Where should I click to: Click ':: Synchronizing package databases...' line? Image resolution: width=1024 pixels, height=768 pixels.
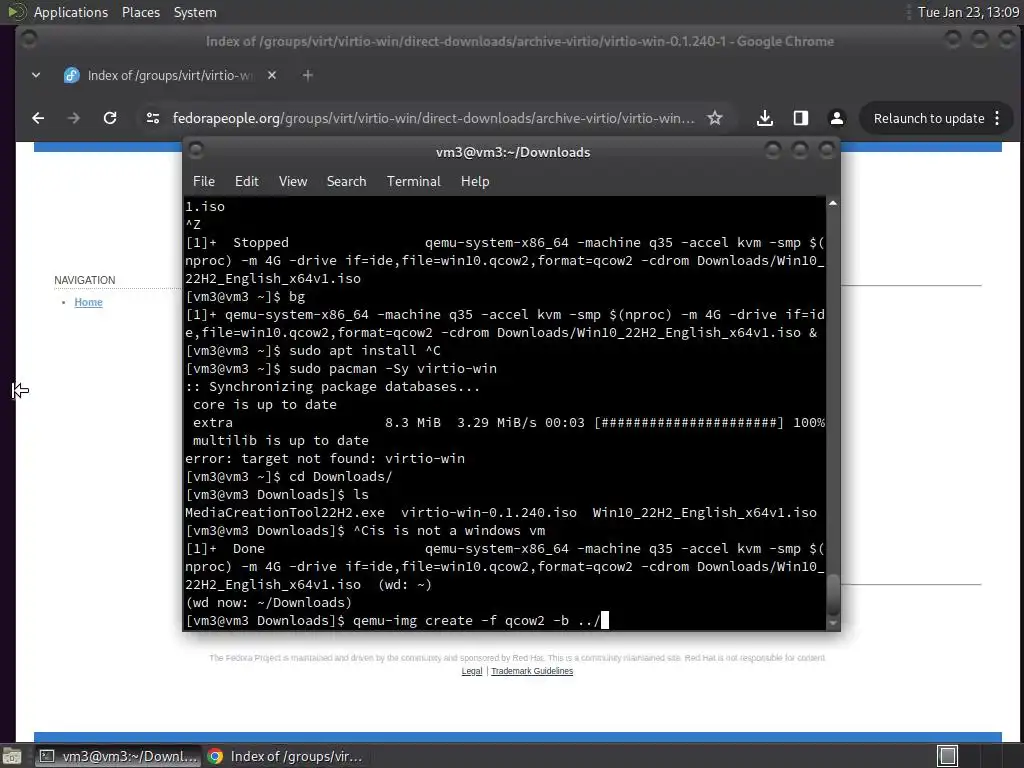[x=332, y=387]
